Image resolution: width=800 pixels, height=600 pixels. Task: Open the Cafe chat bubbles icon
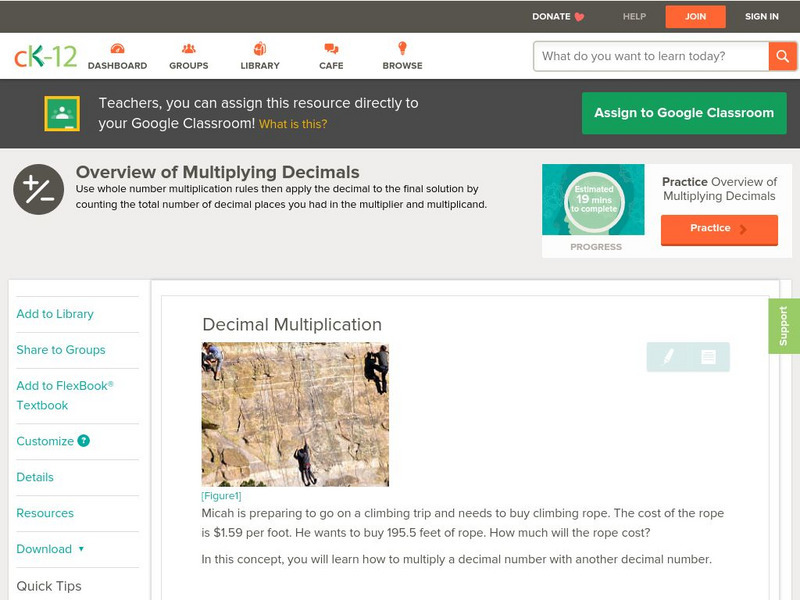click(331, 48)
